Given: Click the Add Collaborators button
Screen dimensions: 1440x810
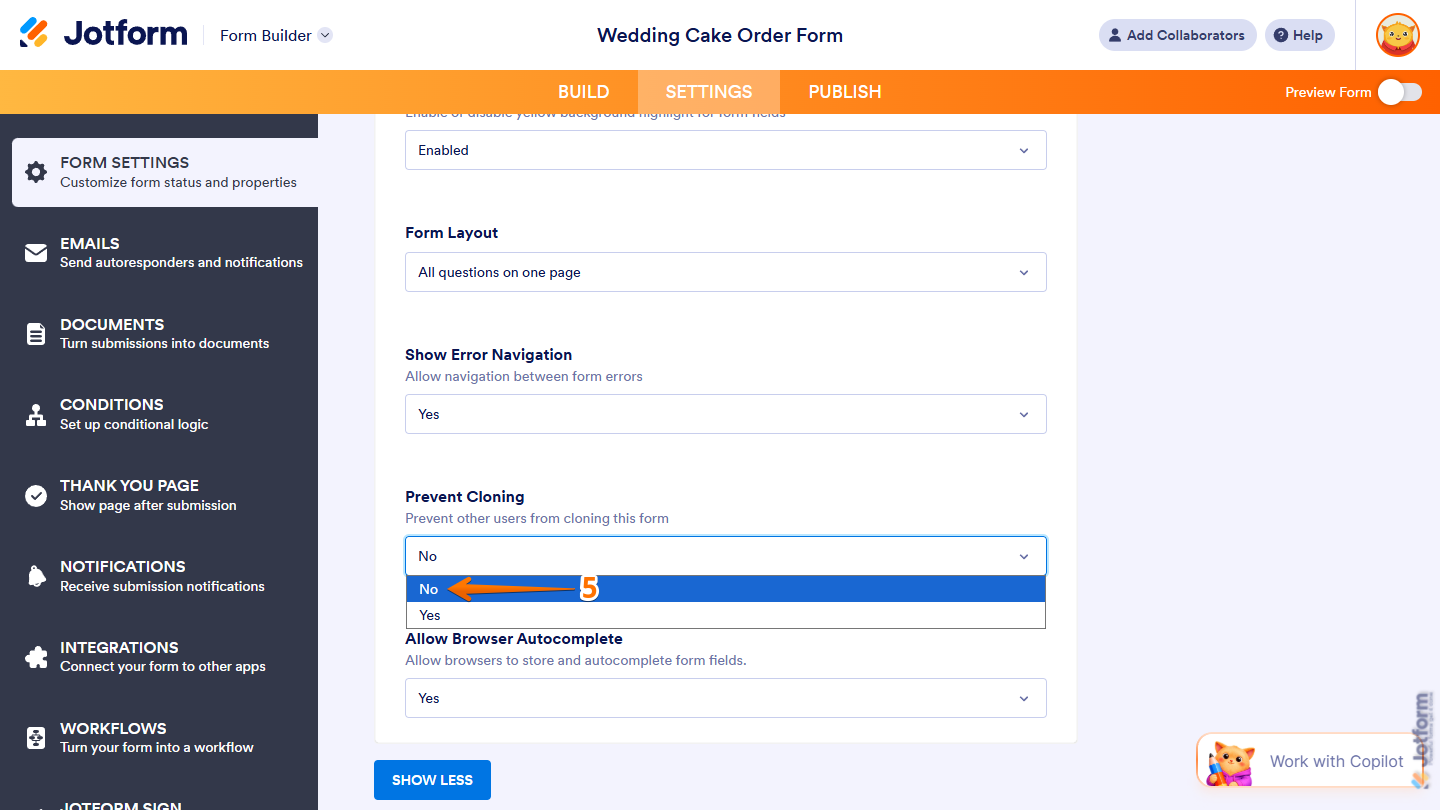Looking at the screenshot, I should (x=1177, y=35).
